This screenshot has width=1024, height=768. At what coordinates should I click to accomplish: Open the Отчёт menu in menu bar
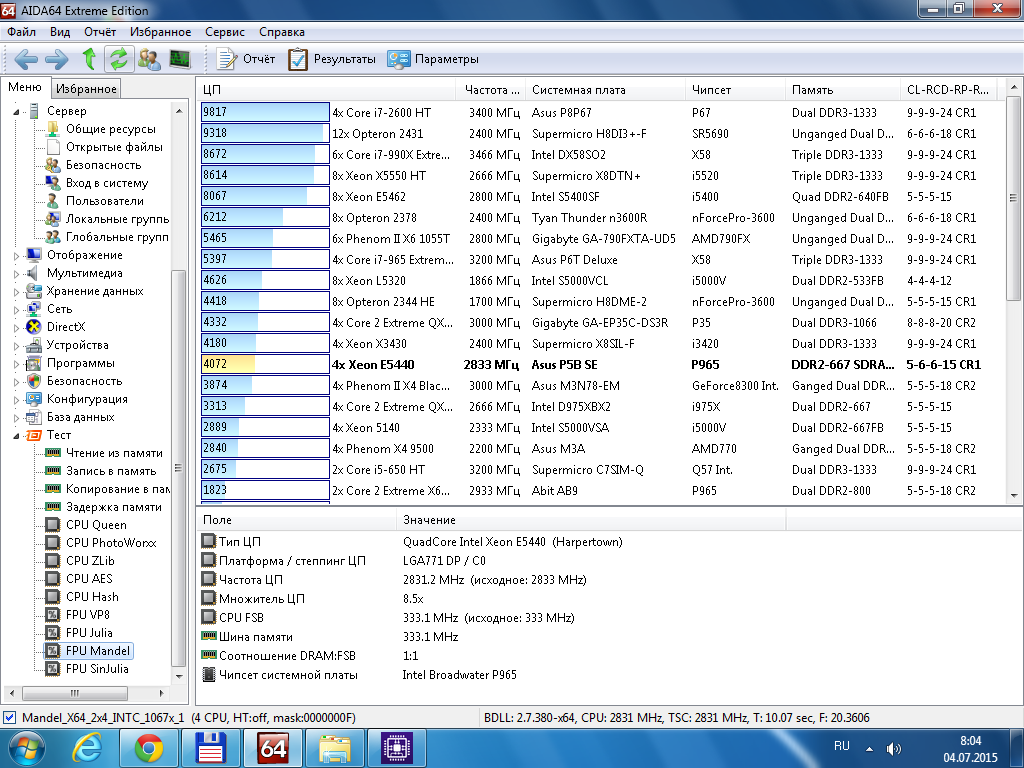point(100,32)
